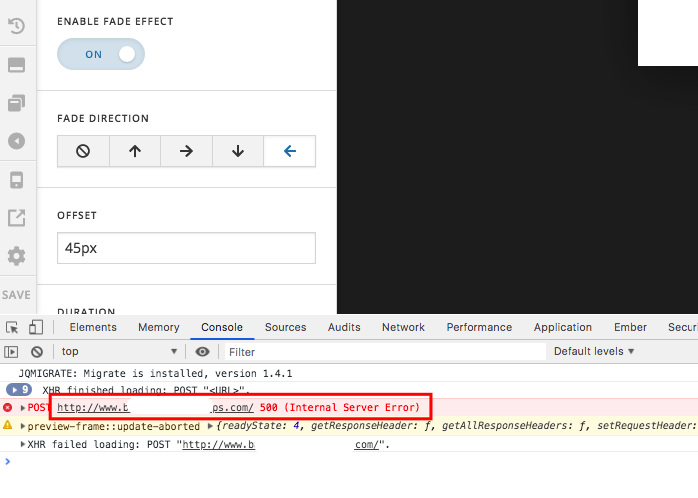Click the mobile device preview icon
The width and height of the screenshot is (698, 498).
[16, 180]
